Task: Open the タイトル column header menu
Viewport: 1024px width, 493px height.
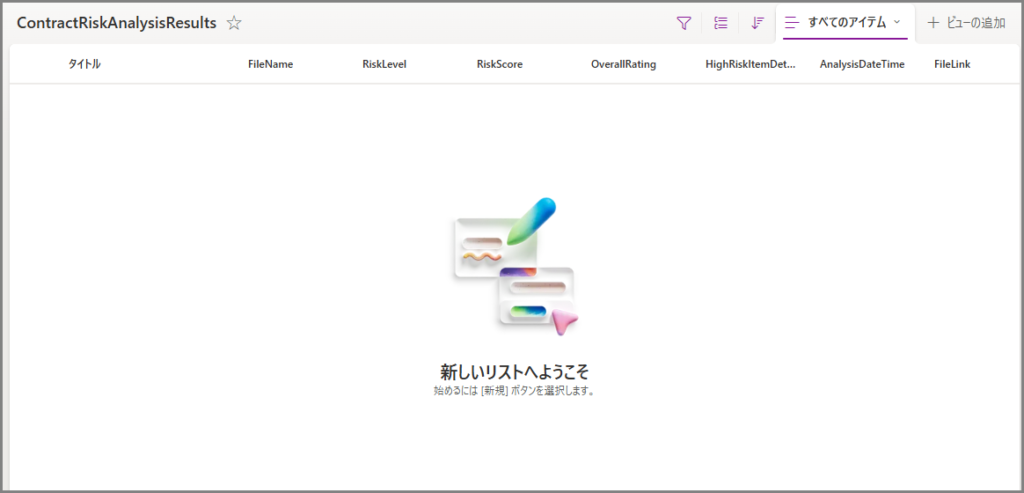Action: [x=84, y=65]
